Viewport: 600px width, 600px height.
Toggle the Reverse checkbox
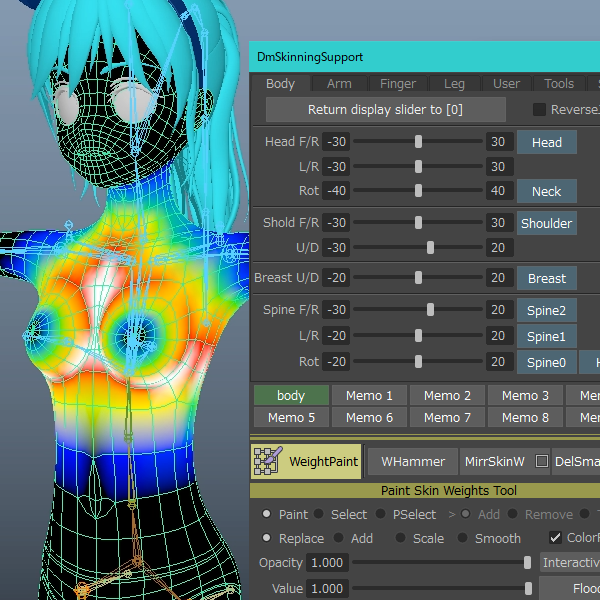click(x=540, y=110)
